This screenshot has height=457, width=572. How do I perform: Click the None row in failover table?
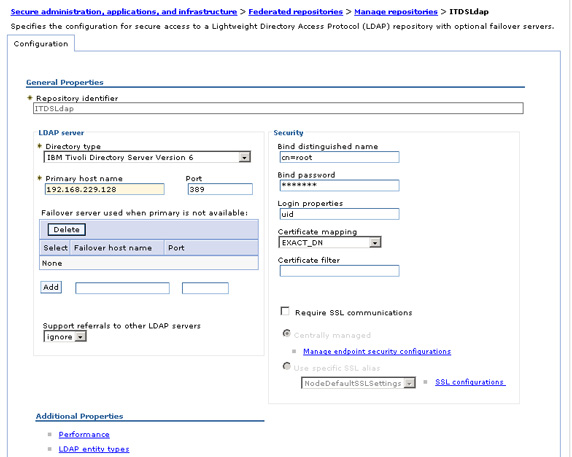tap(149, 263)
